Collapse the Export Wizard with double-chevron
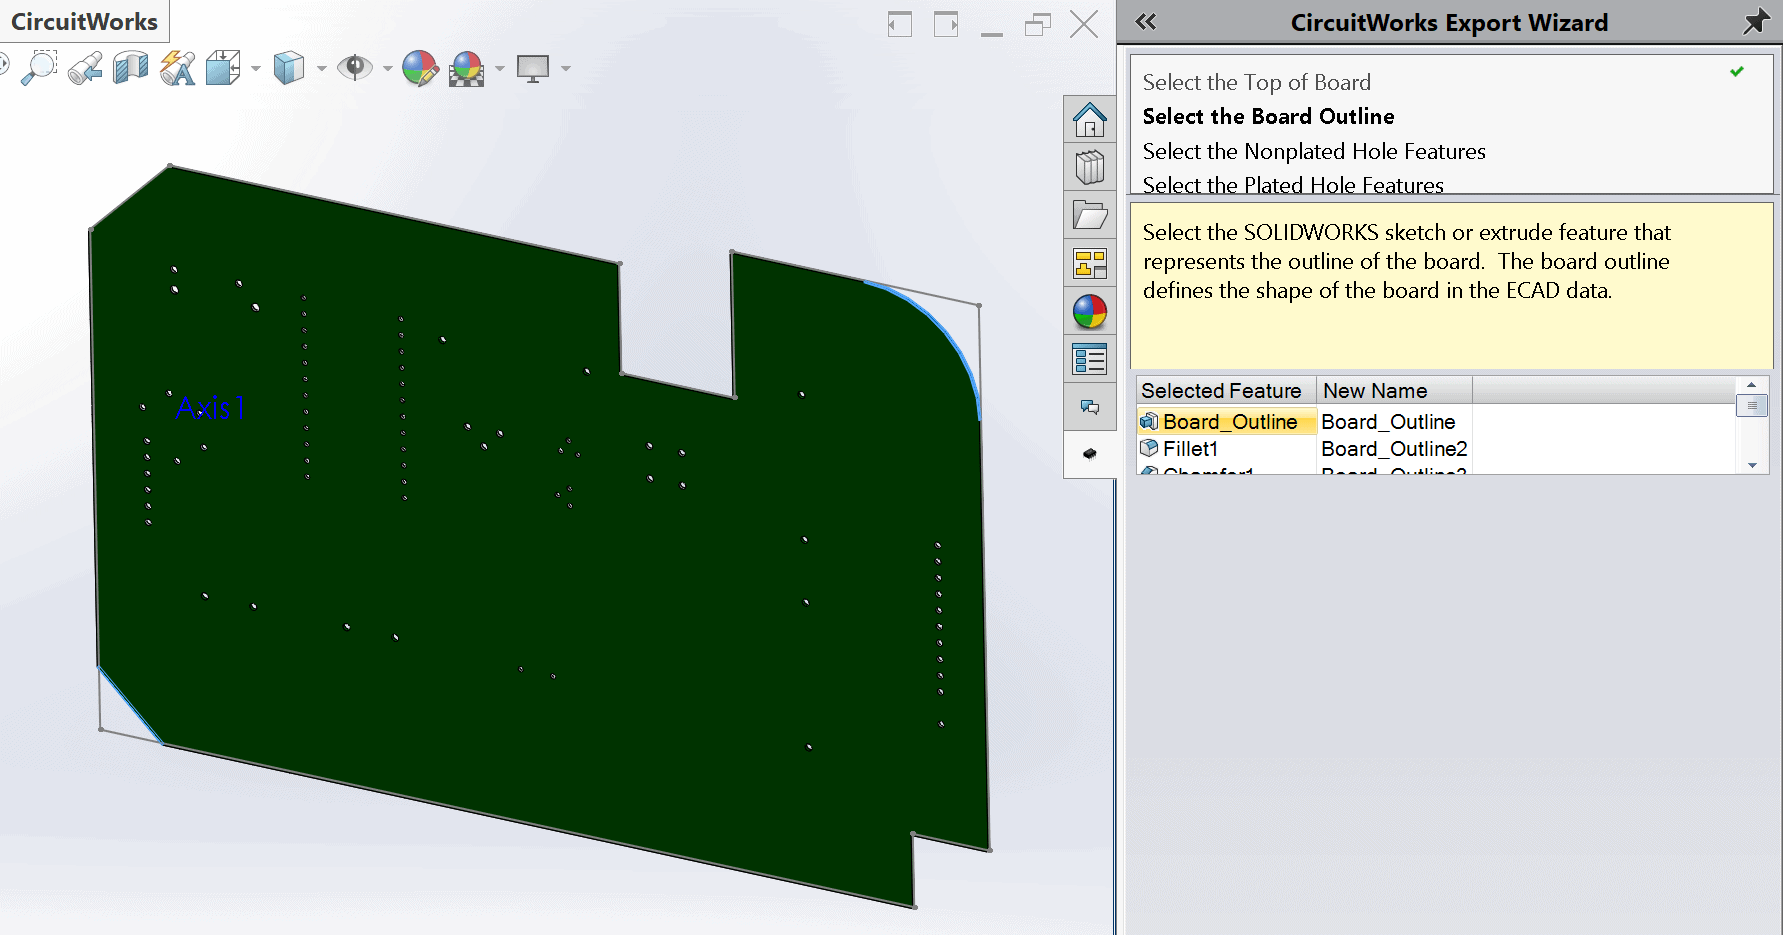 point(1146,22)
